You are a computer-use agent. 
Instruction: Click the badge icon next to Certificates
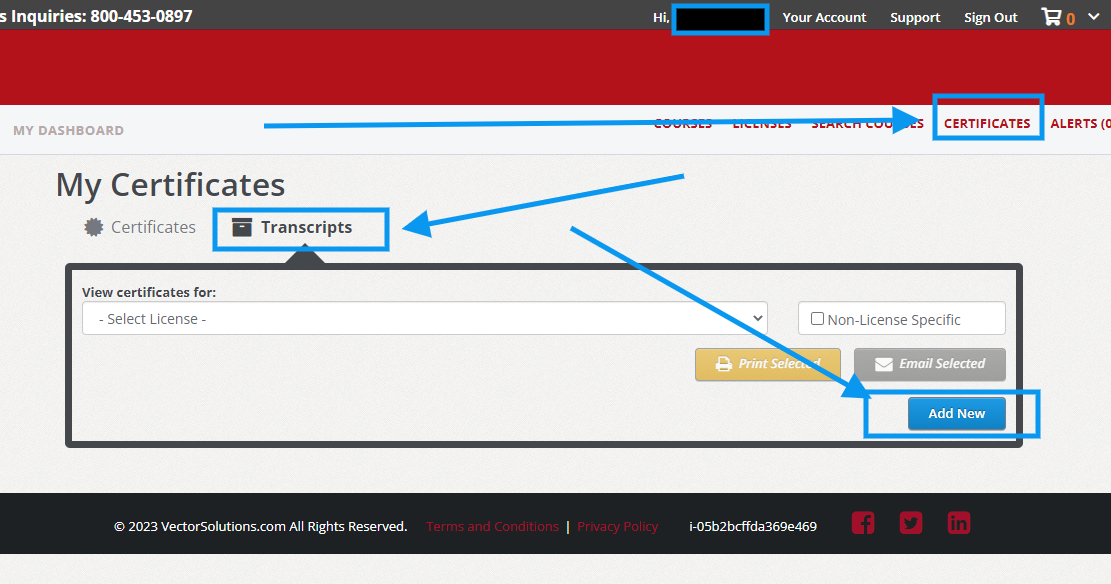tap(95, 226)
